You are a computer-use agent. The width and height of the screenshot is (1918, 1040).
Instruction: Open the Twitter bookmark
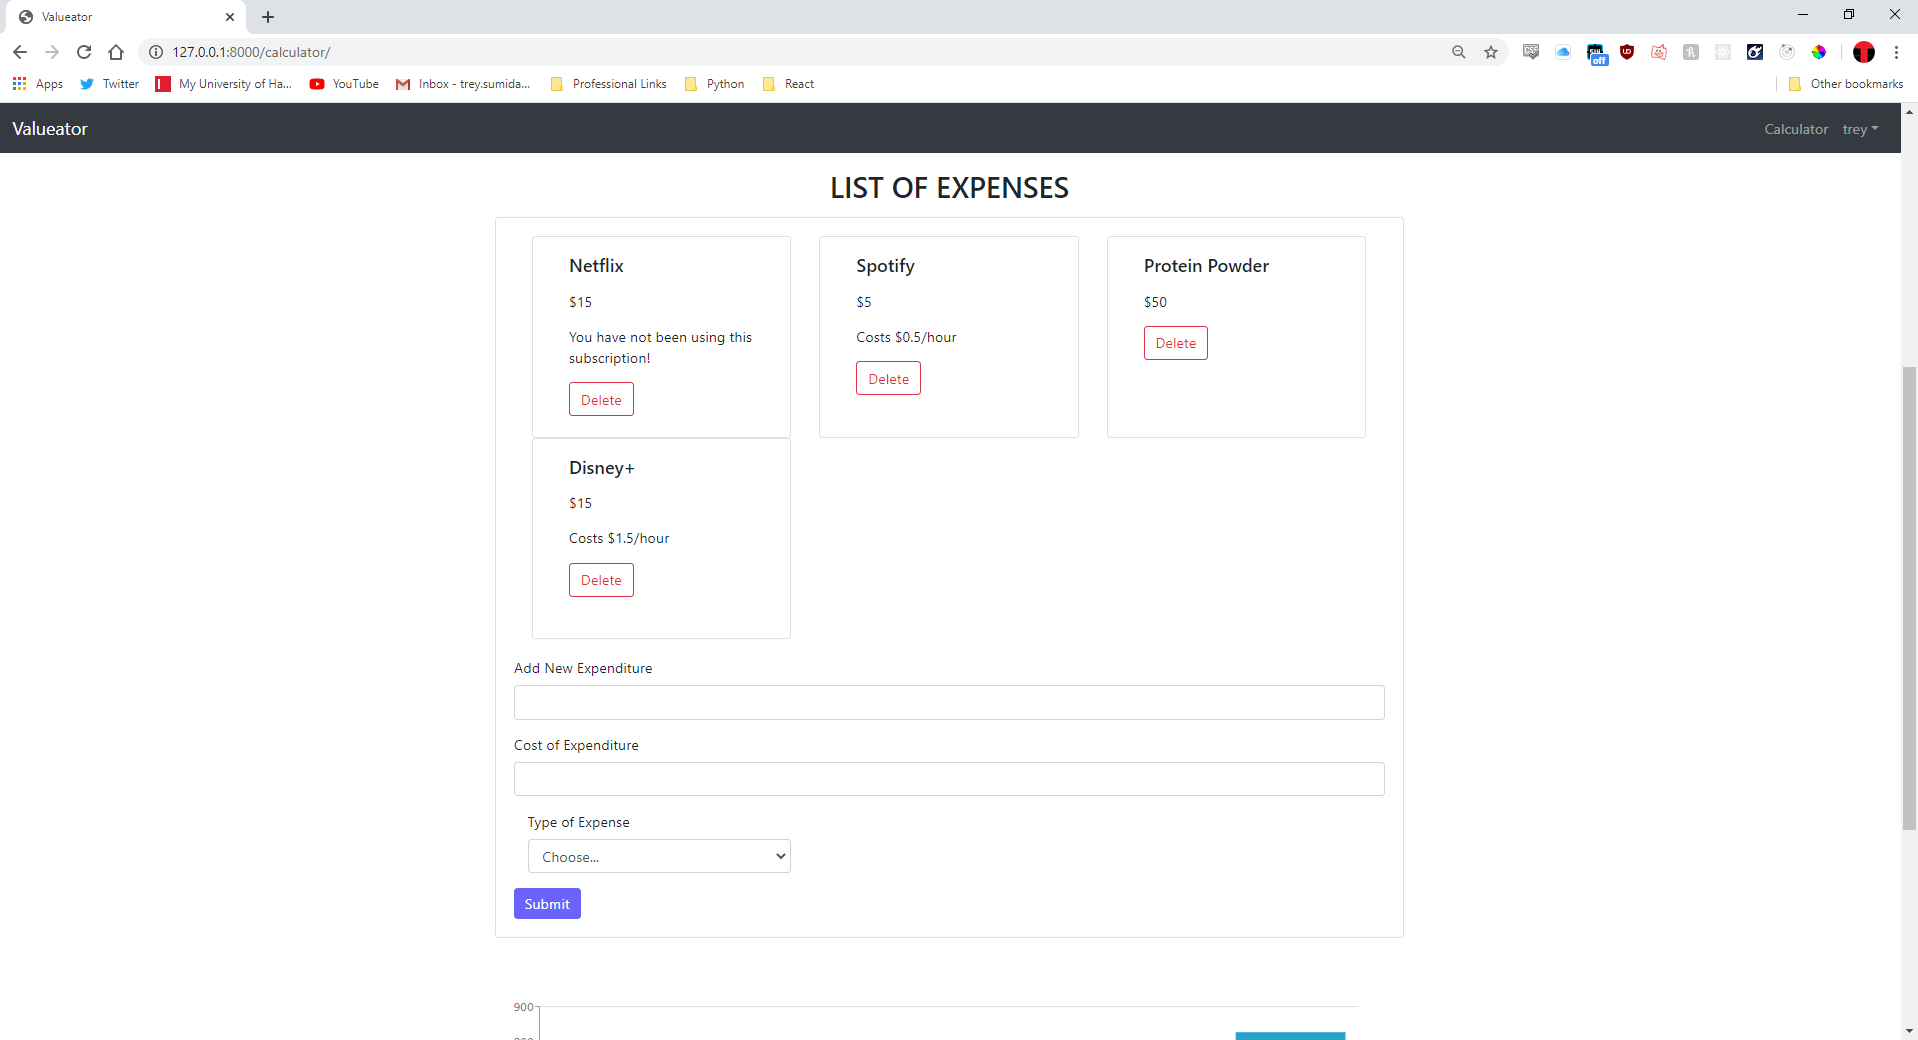[x=110, y=84]
